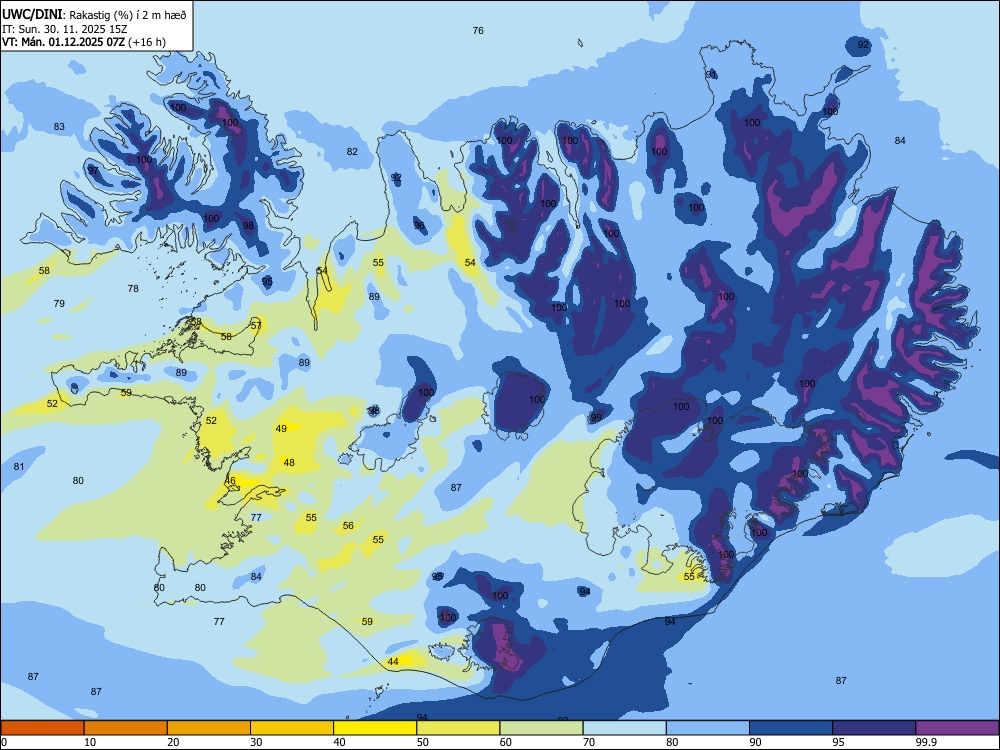Click the orange 10–20 legend swatch

pos(126,728)
